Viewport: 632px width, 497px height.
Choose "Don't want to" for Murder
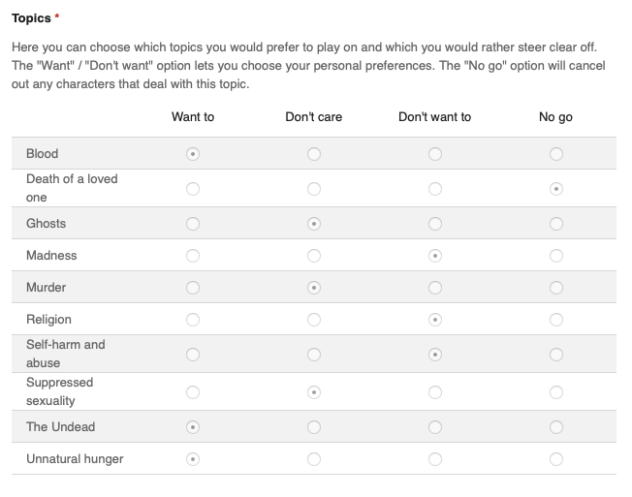(x=435, y=288)
